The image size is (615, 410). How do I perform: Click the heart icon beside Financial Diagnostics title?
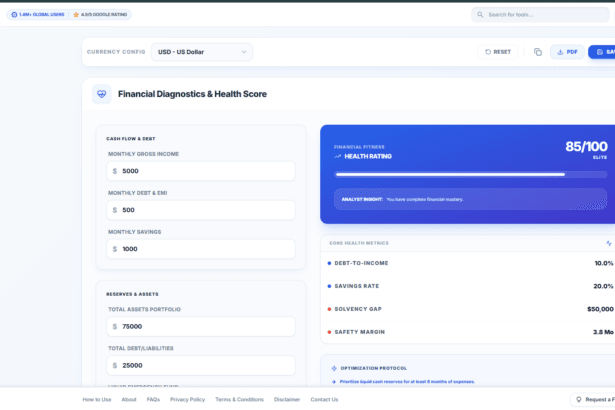(102, 94)
